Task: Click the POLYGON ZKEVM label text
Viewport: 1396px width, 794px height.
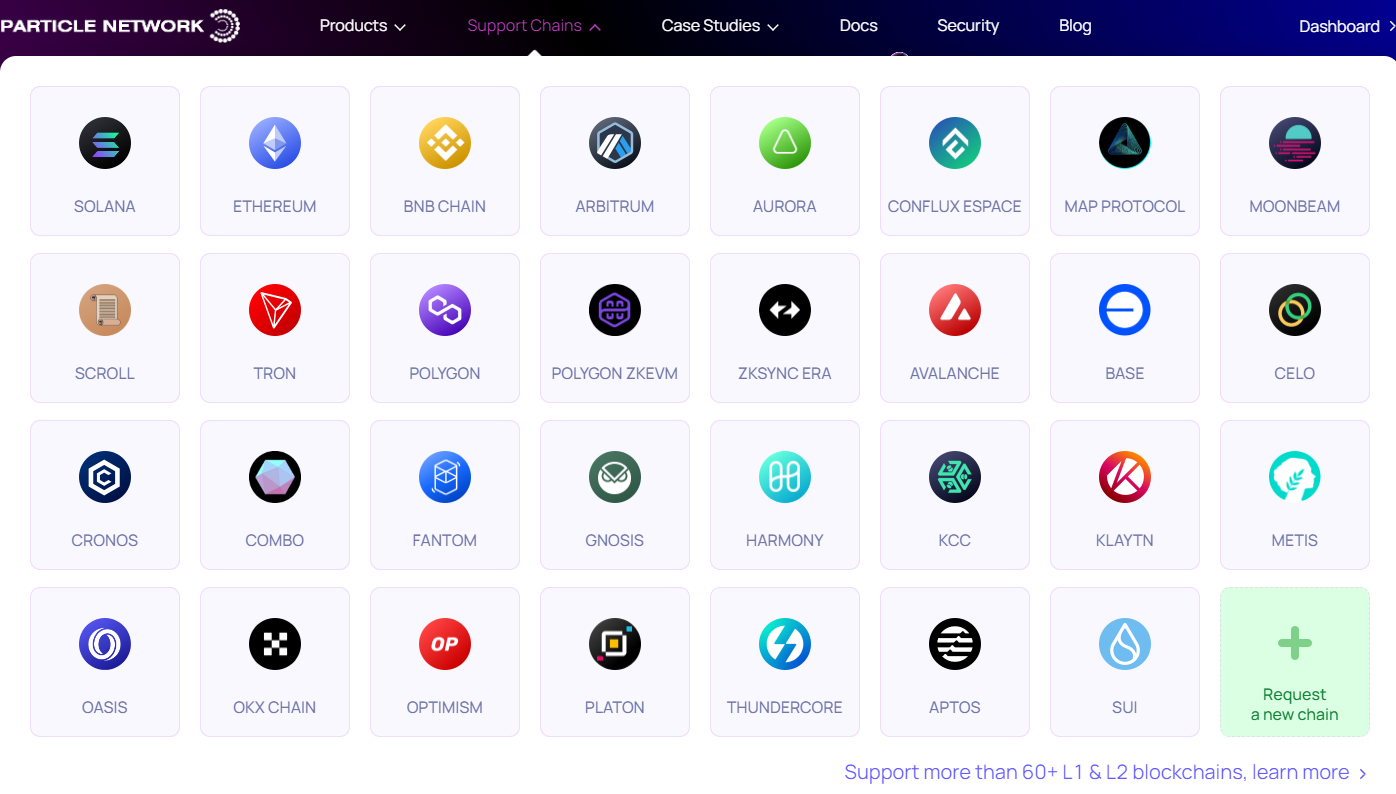Action: coord(615,374)
